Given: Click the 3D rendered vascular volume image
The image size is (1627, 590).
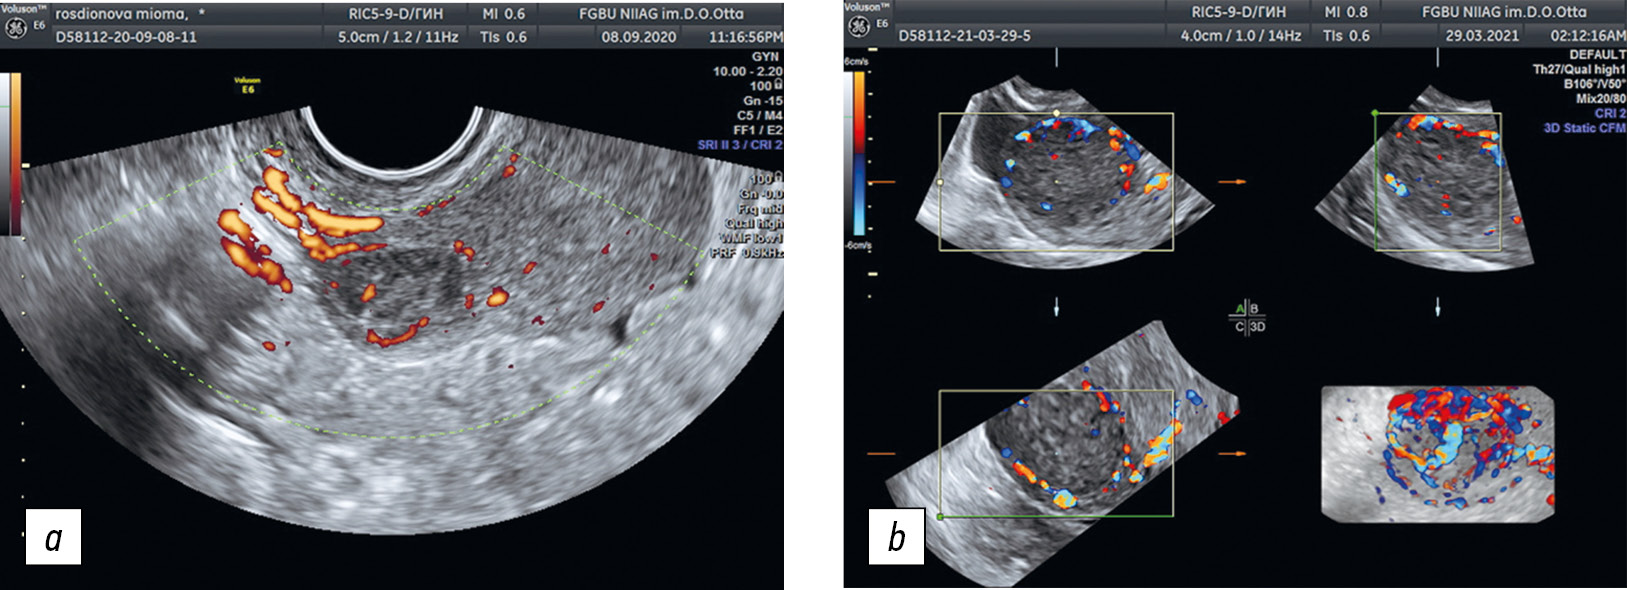Looking at the screenshot, I should [1440, 454].
